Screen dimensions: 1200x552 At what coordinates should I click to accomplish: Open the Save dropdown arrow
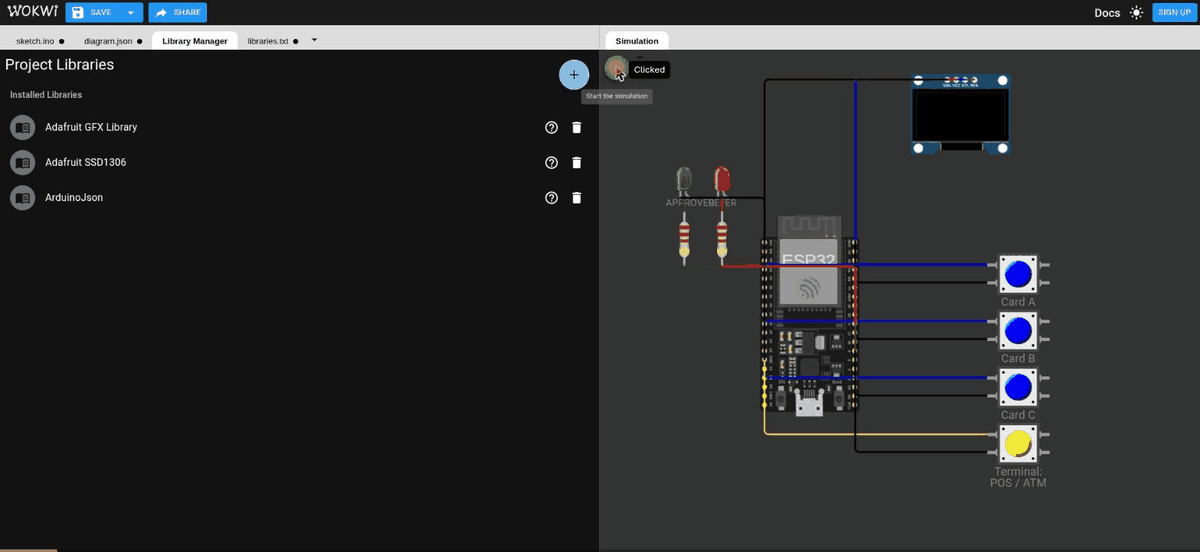[x=131, y=13]
